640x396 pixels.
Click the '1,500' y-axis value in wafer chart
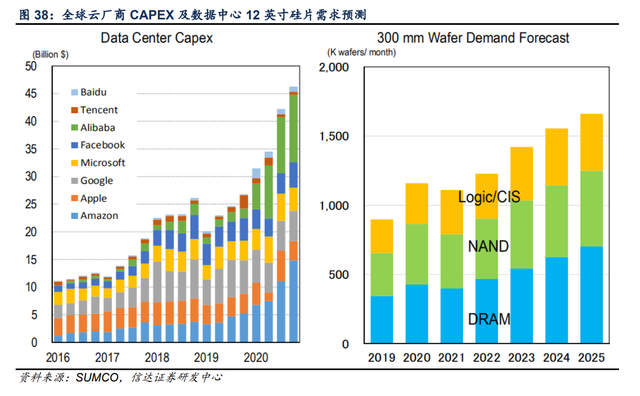pyautogui.click(x=334, y=136)
